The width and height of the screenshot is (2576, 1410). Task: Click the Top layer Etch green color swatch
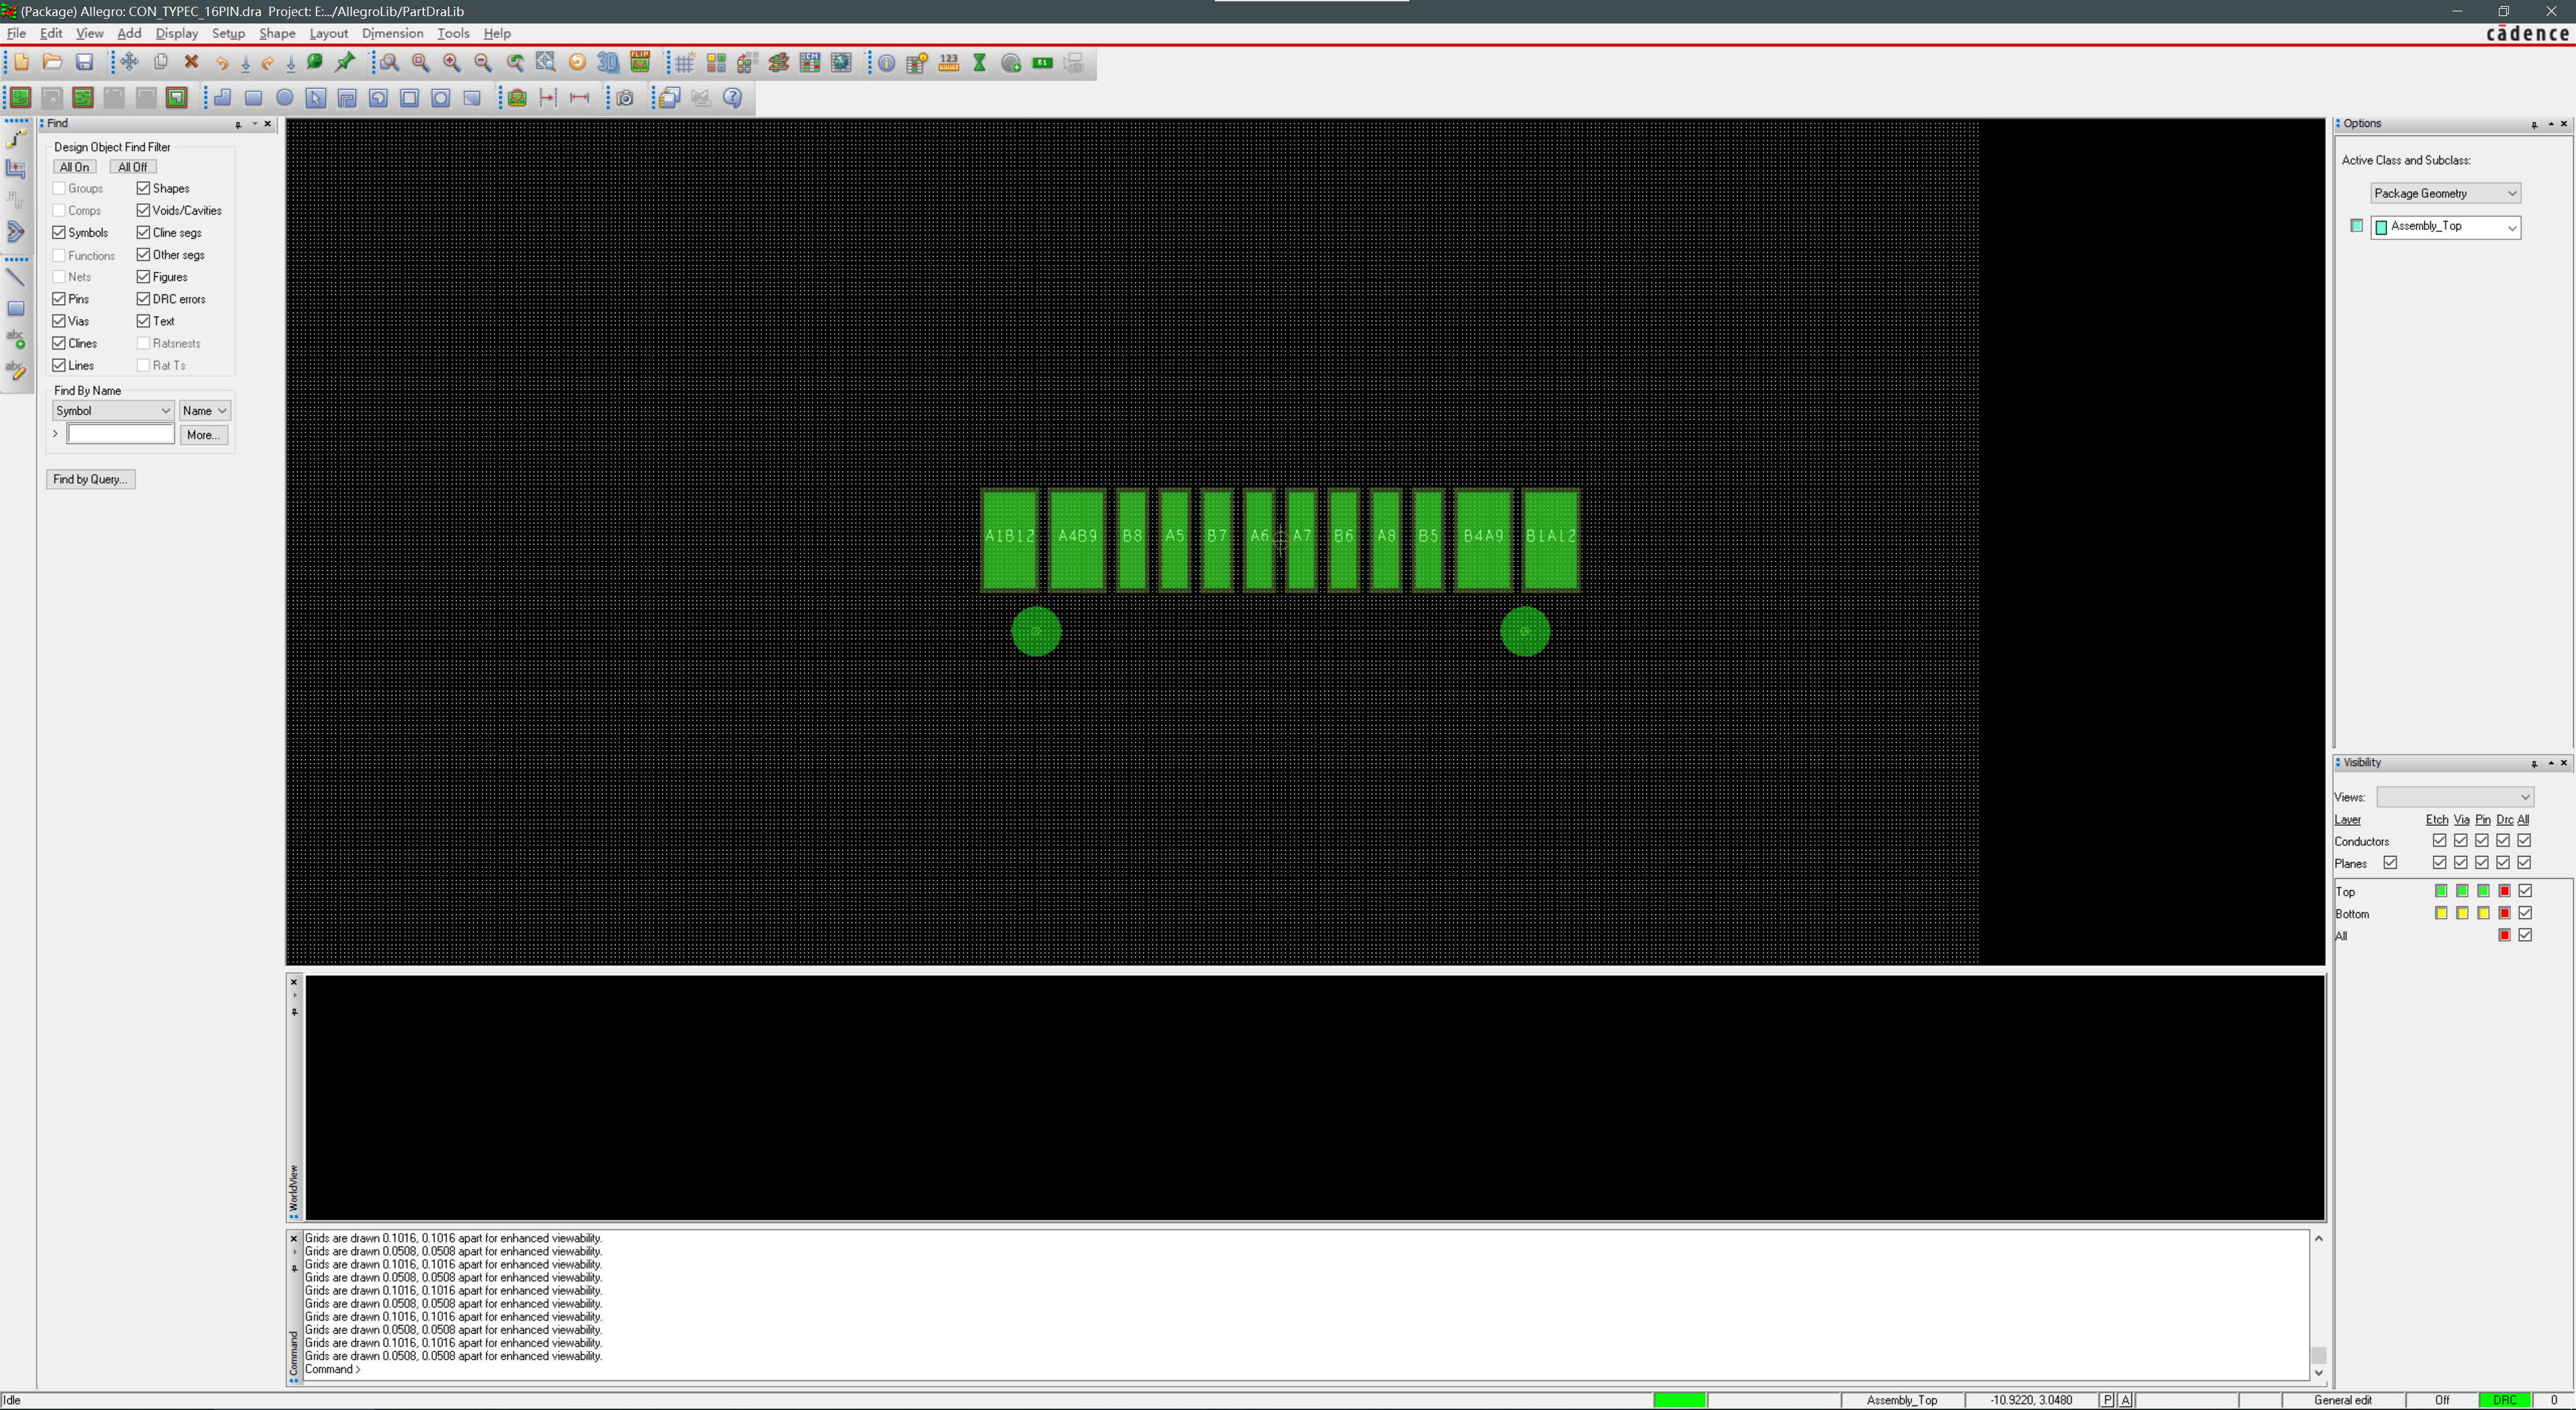(x=2440, y=891)
